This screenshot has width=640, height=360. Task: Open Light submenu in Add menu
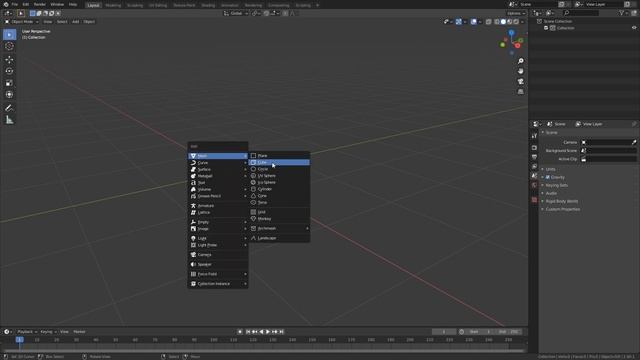tap(218, 238)
